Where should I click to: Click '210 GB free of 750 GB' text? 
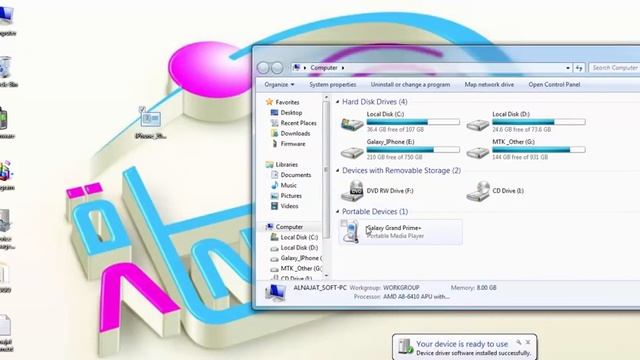[x=395, y=157]
